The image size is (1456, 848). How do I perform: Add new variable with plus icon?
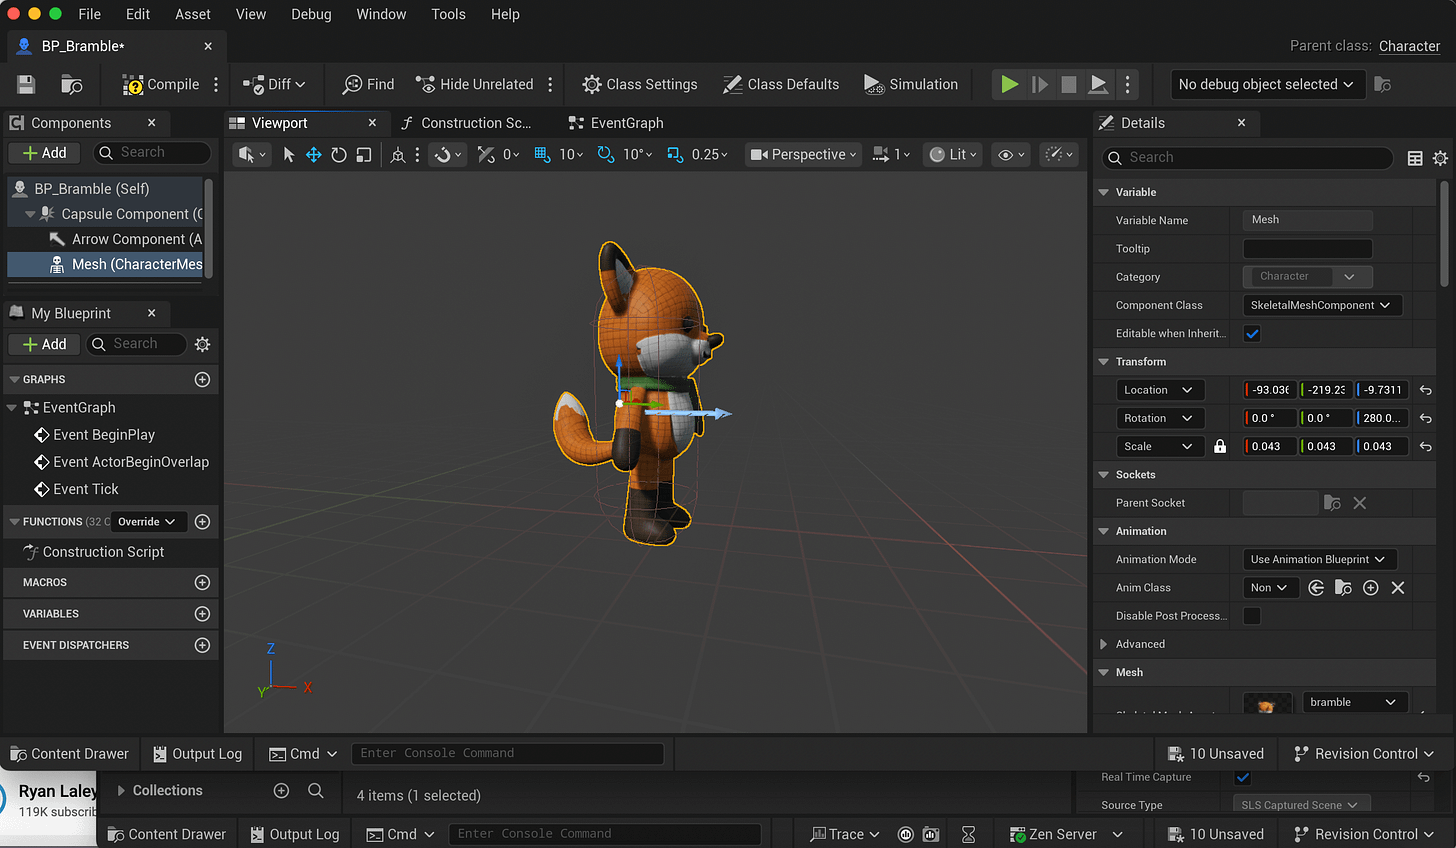coord(202,614)
